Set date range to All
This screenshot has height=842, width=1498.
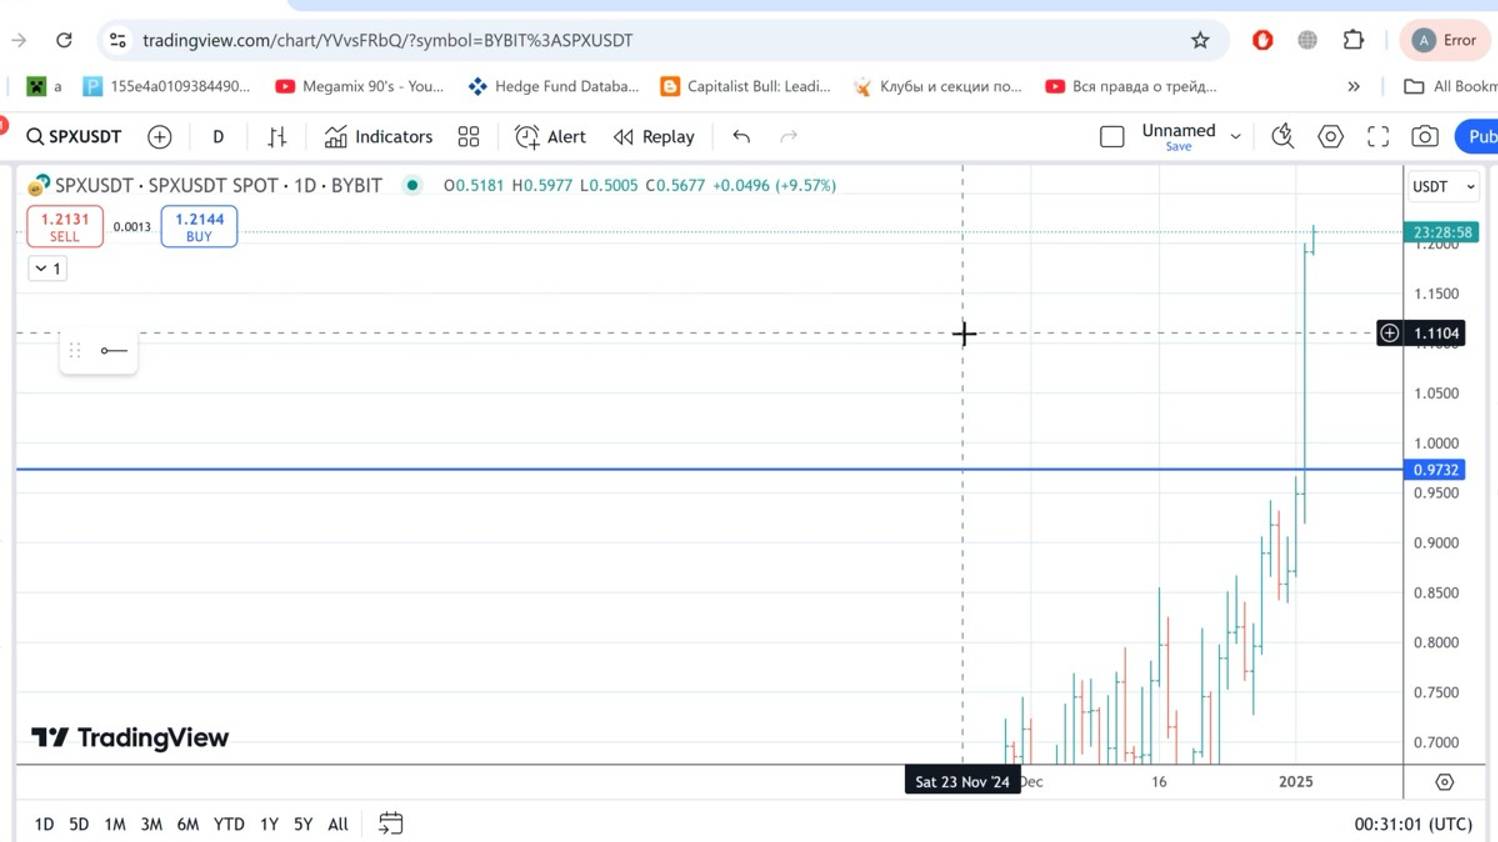(x=338, y=824)
